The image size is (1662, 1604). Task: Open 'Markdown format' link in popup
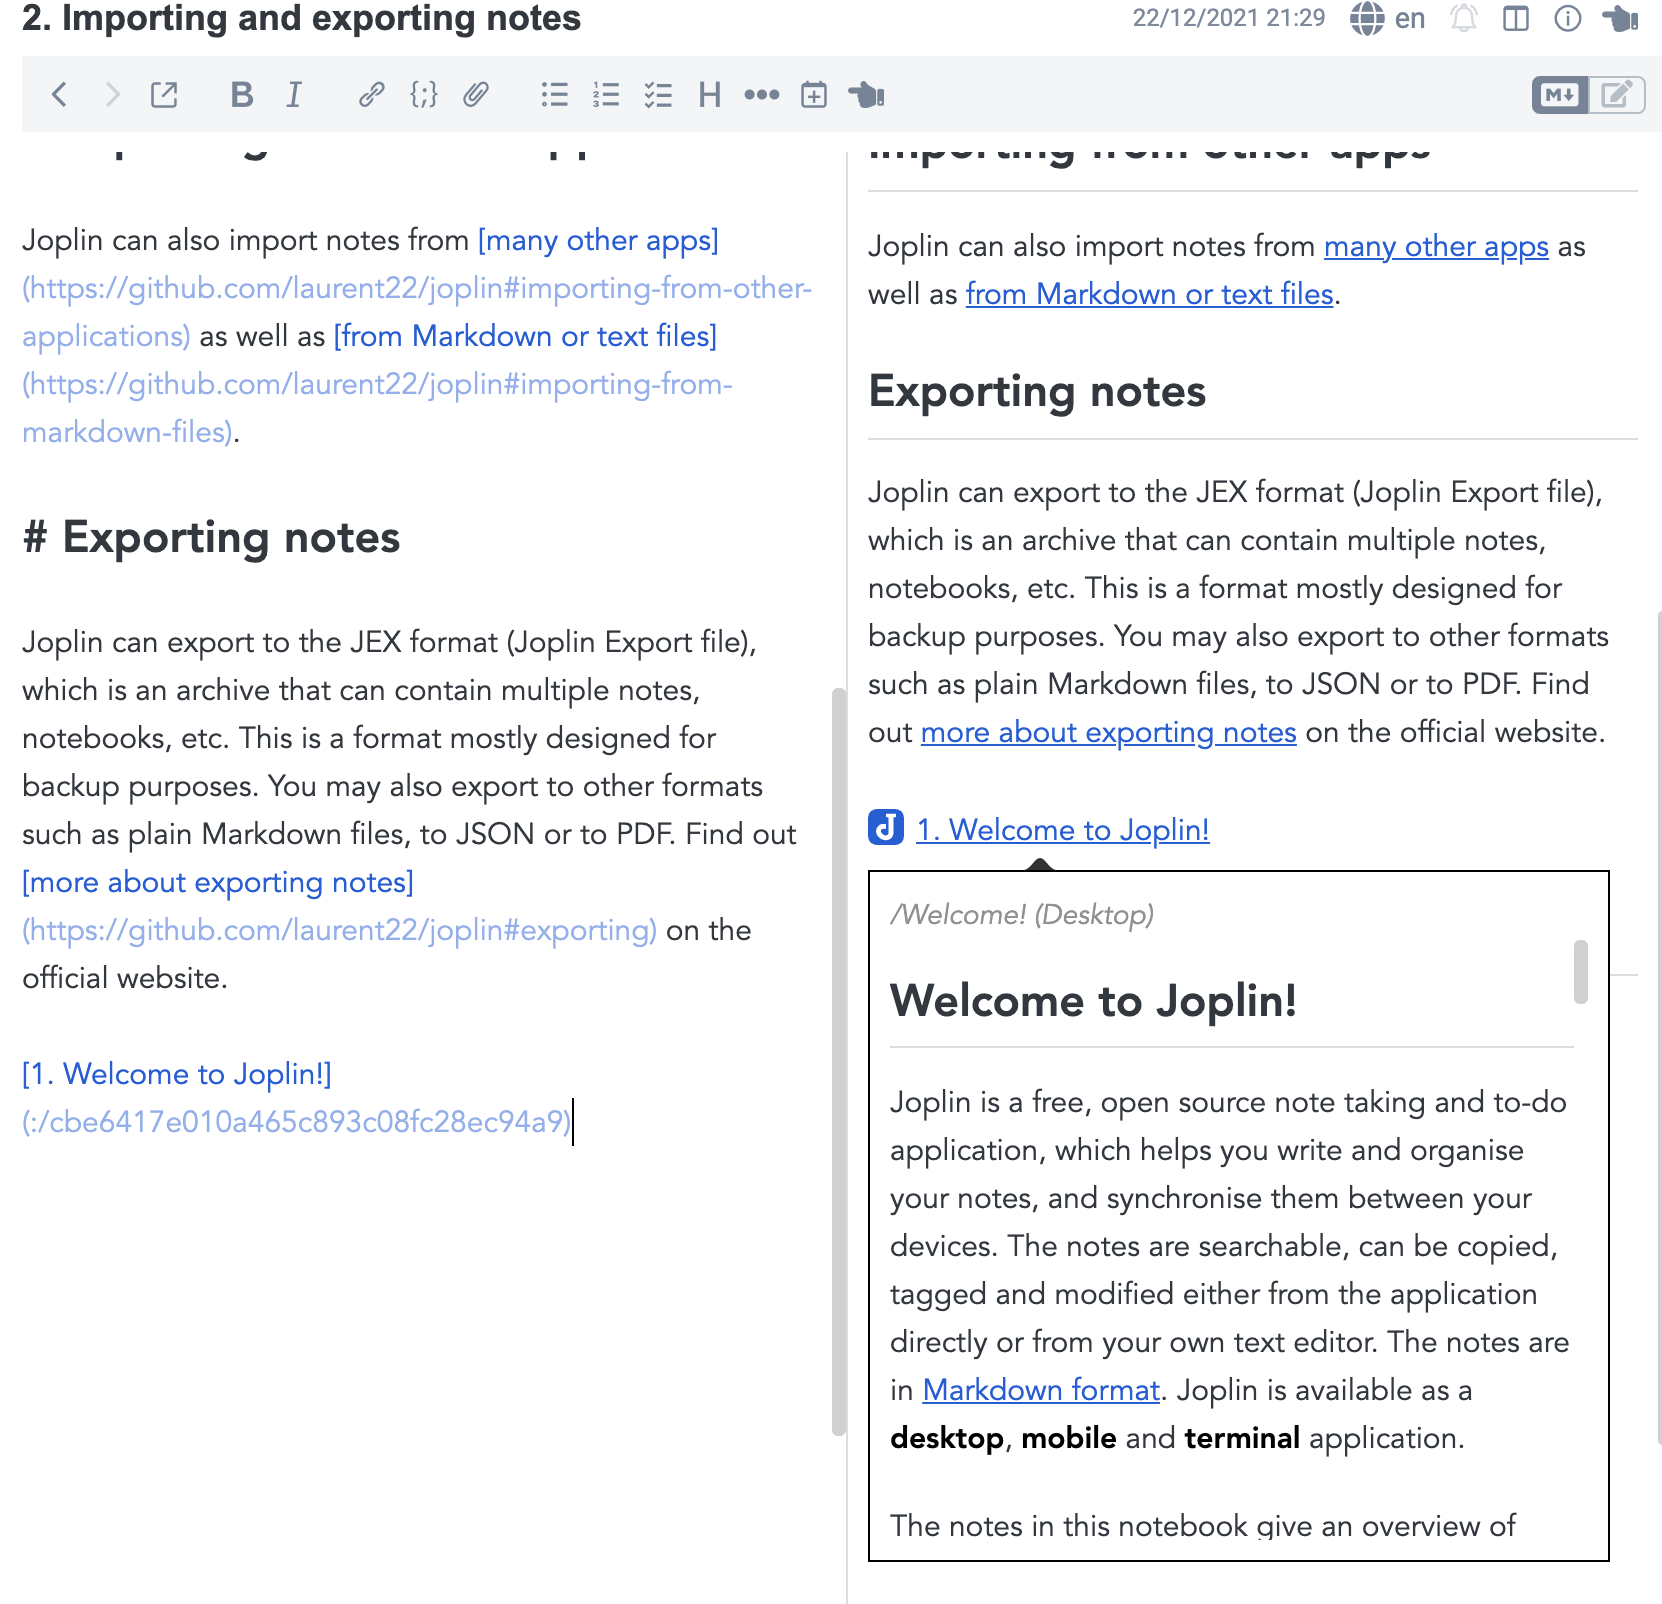pos(1041,1390)
